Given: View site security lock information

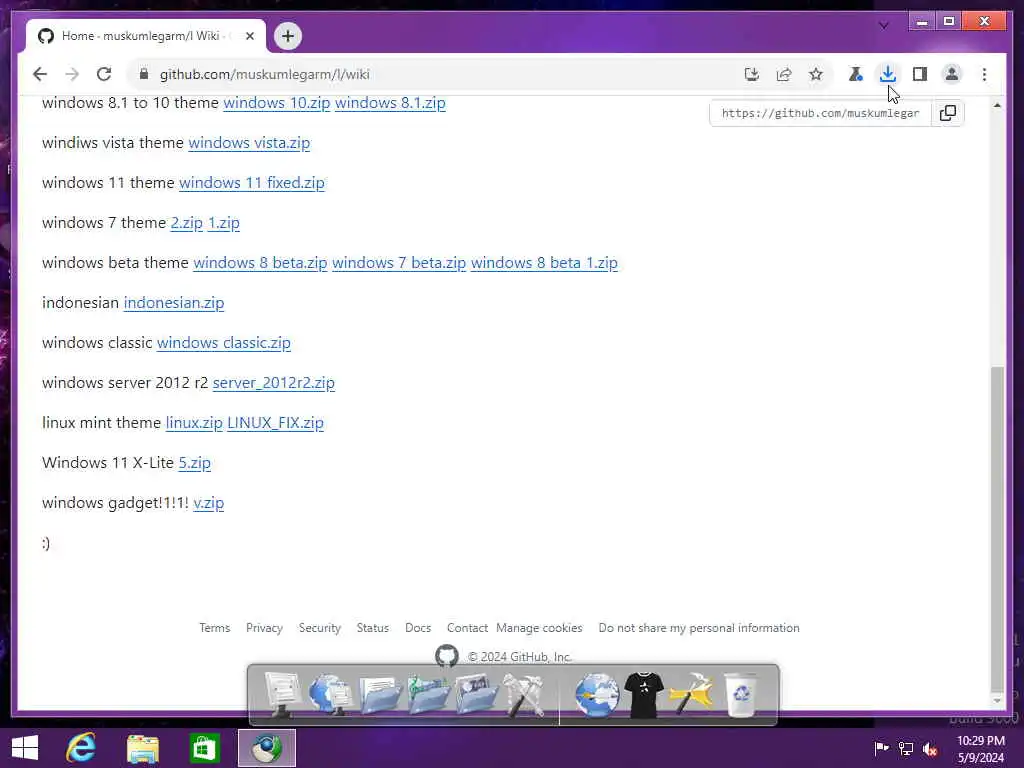Looking at the screenshot, I should (x=144, y=74).
